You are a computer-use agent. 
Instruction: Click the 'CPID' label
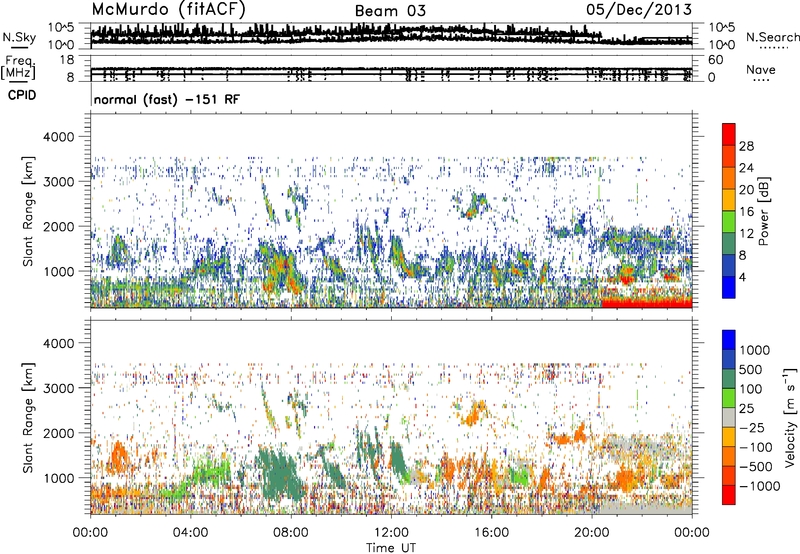click(x=22, y=95)
